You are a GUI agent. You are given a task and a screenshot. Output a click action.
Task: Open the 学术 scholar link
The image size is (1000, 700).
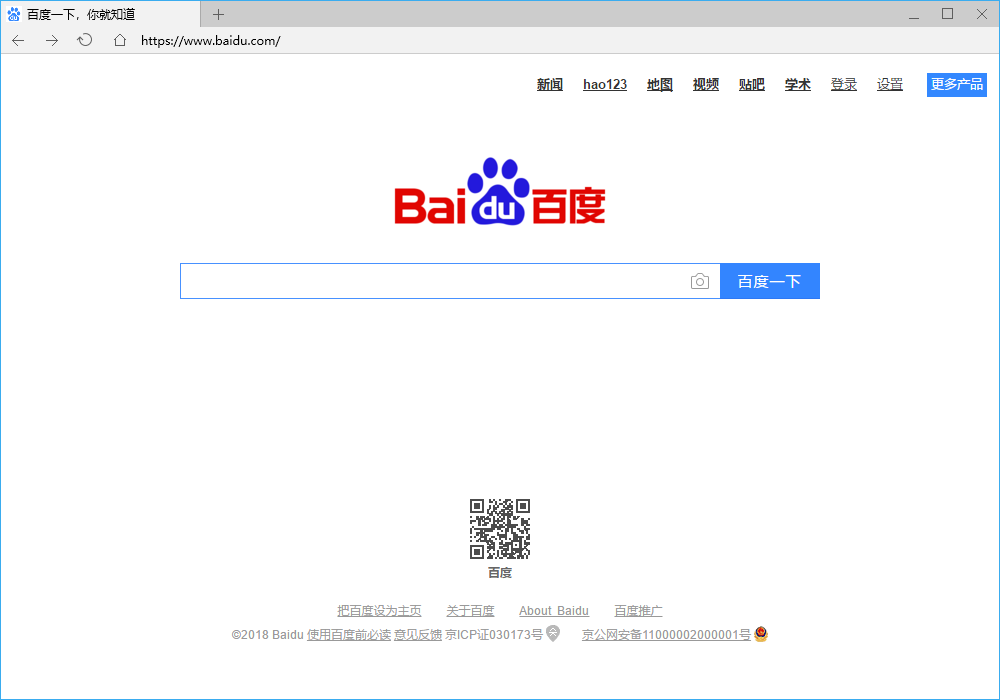pyautogui.click(x=797, y=84)
